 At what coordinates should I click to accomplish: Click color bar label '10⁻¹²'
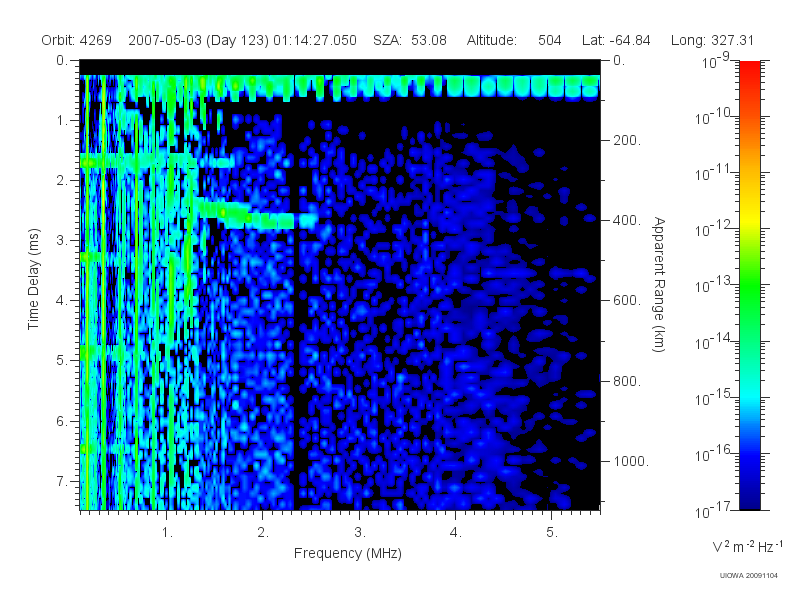tap(714, 229)
